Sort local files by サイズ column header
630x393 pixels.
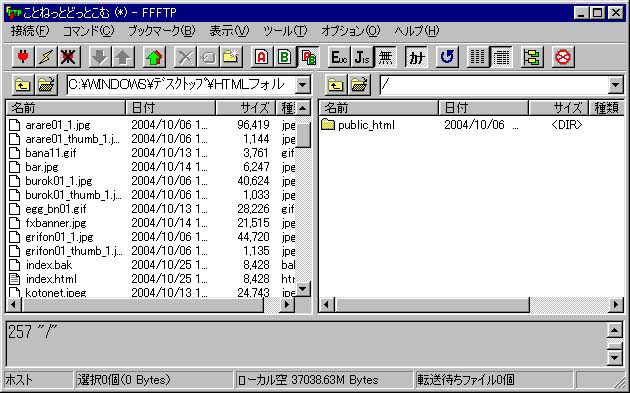tap(245, 108)
